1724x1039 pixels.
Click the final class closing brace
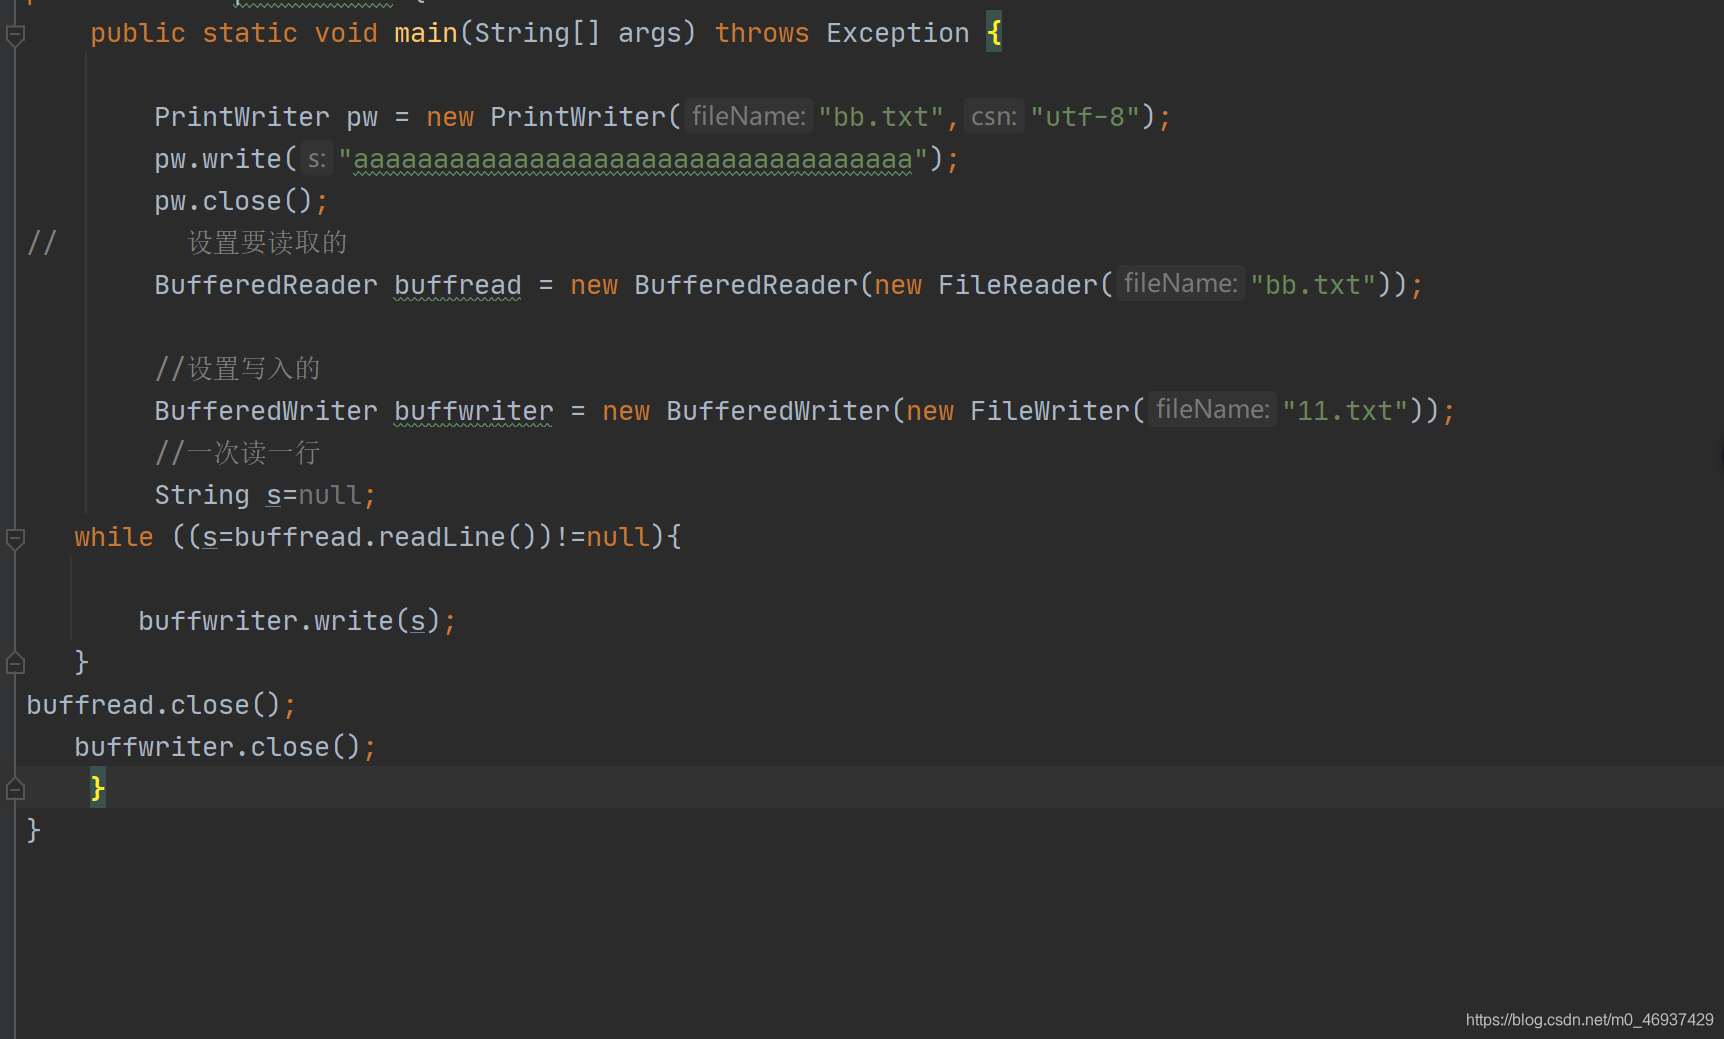pos(34,830)
